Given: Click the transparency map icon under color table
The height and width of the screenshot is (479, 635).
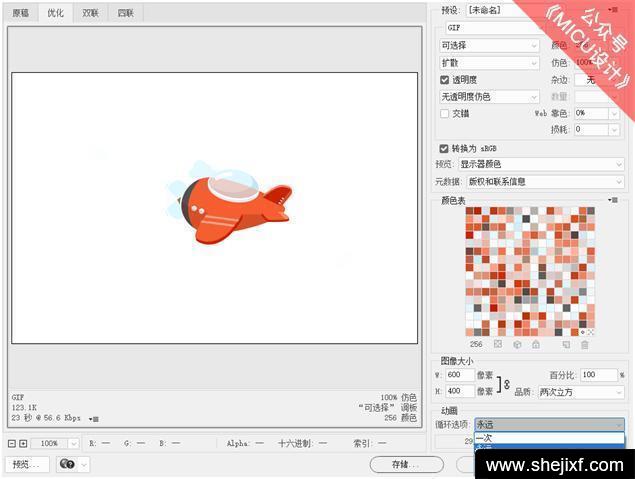Looking at the screenshot, I should pos(497,344).
